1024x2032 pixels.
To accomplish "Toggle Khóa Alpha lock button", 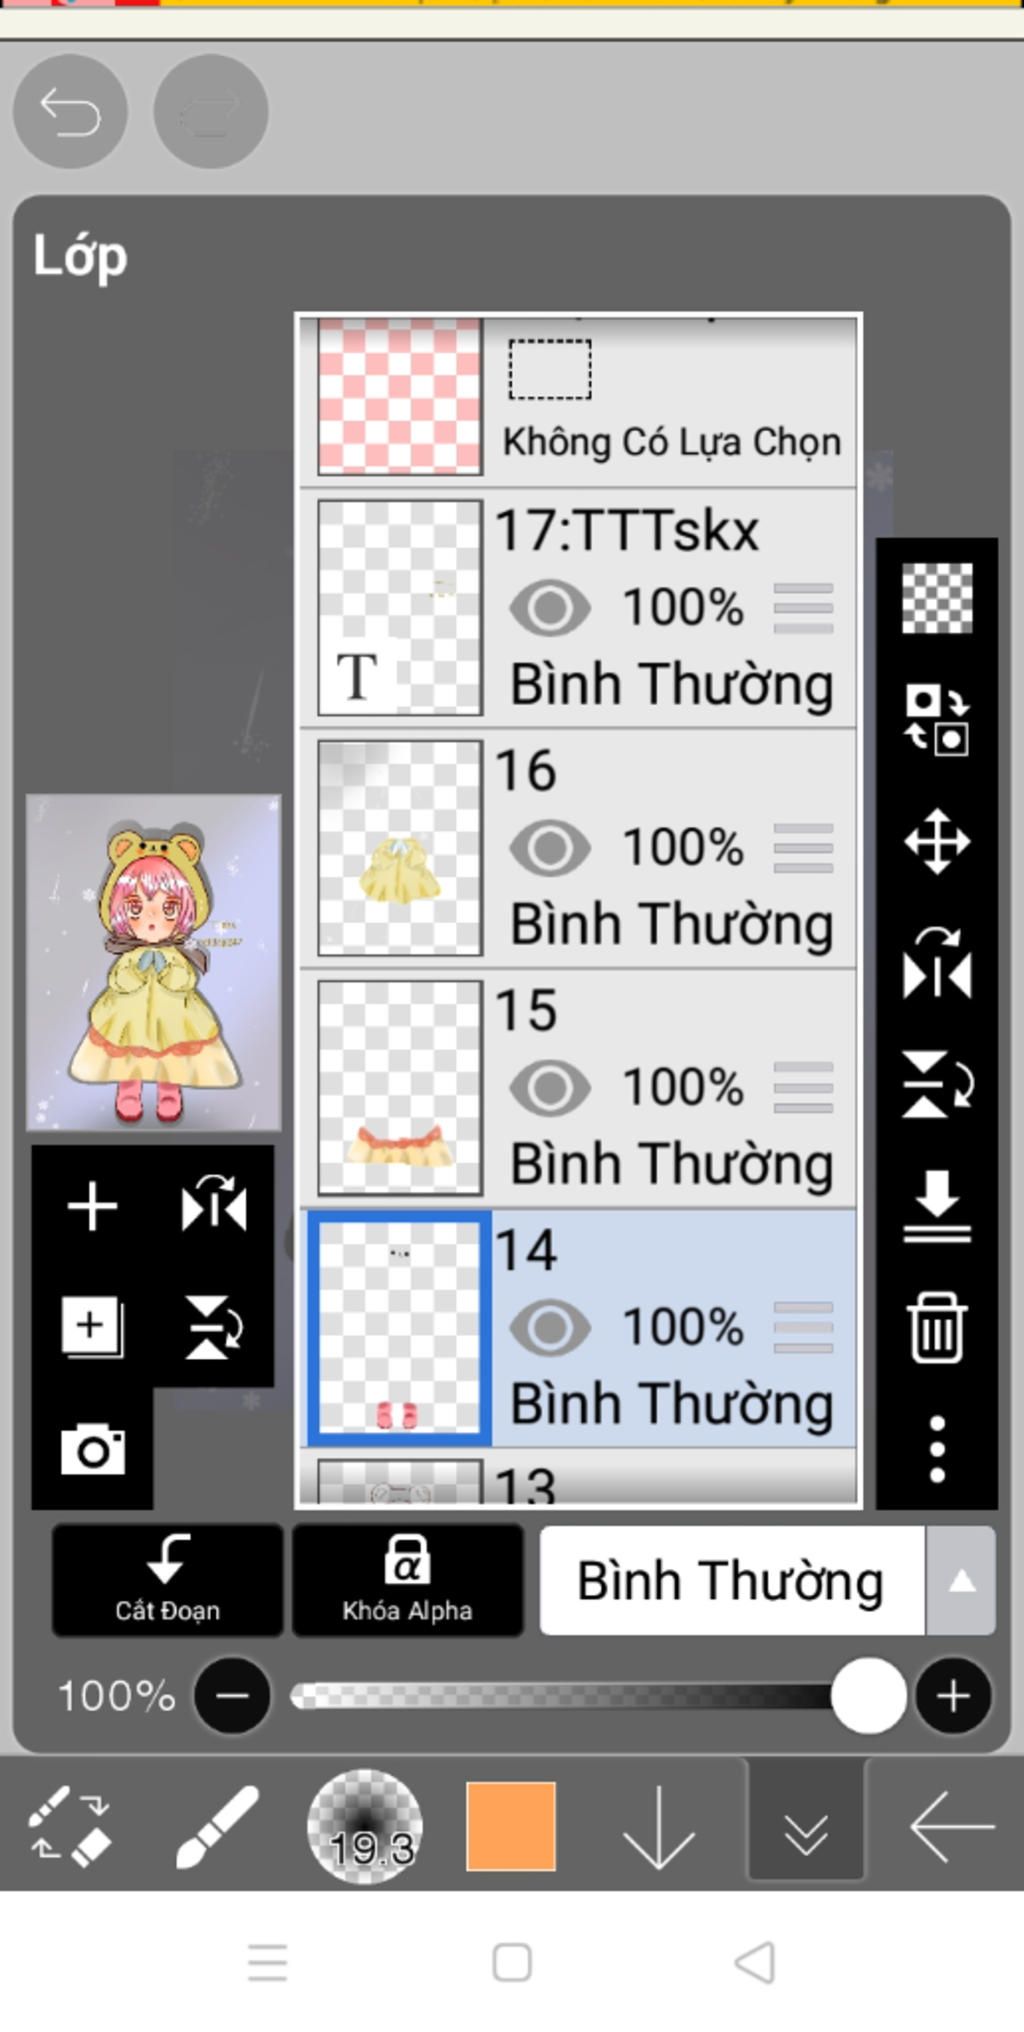I will 407,1580.
